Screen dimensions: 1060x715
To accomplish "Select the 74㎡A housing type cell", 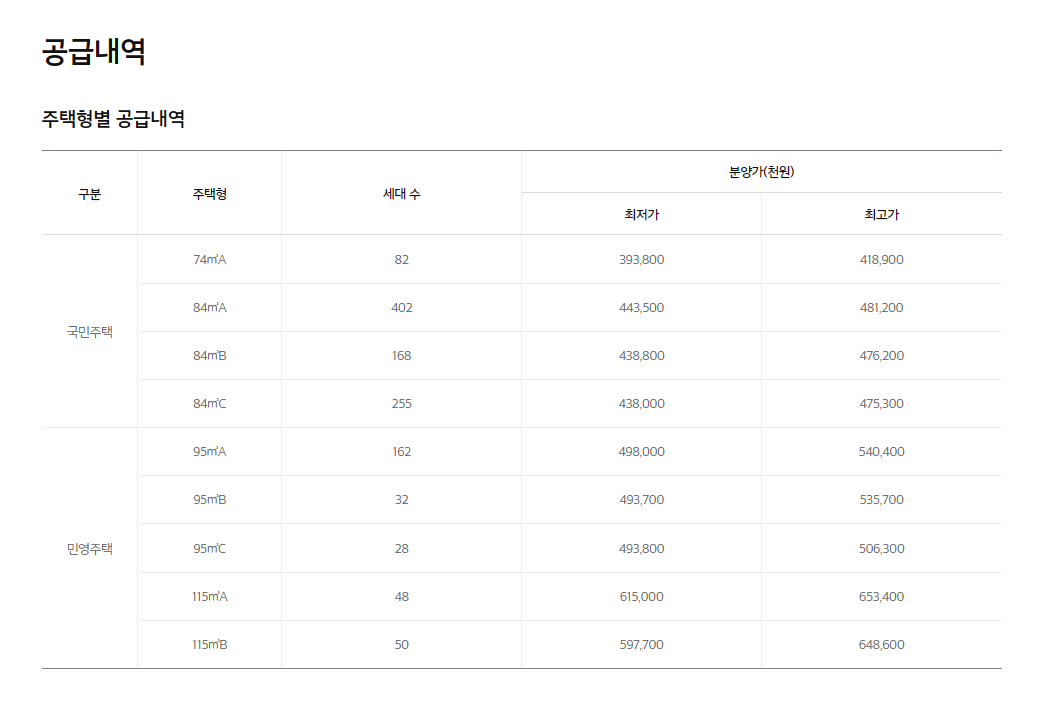I will point(209,259).
